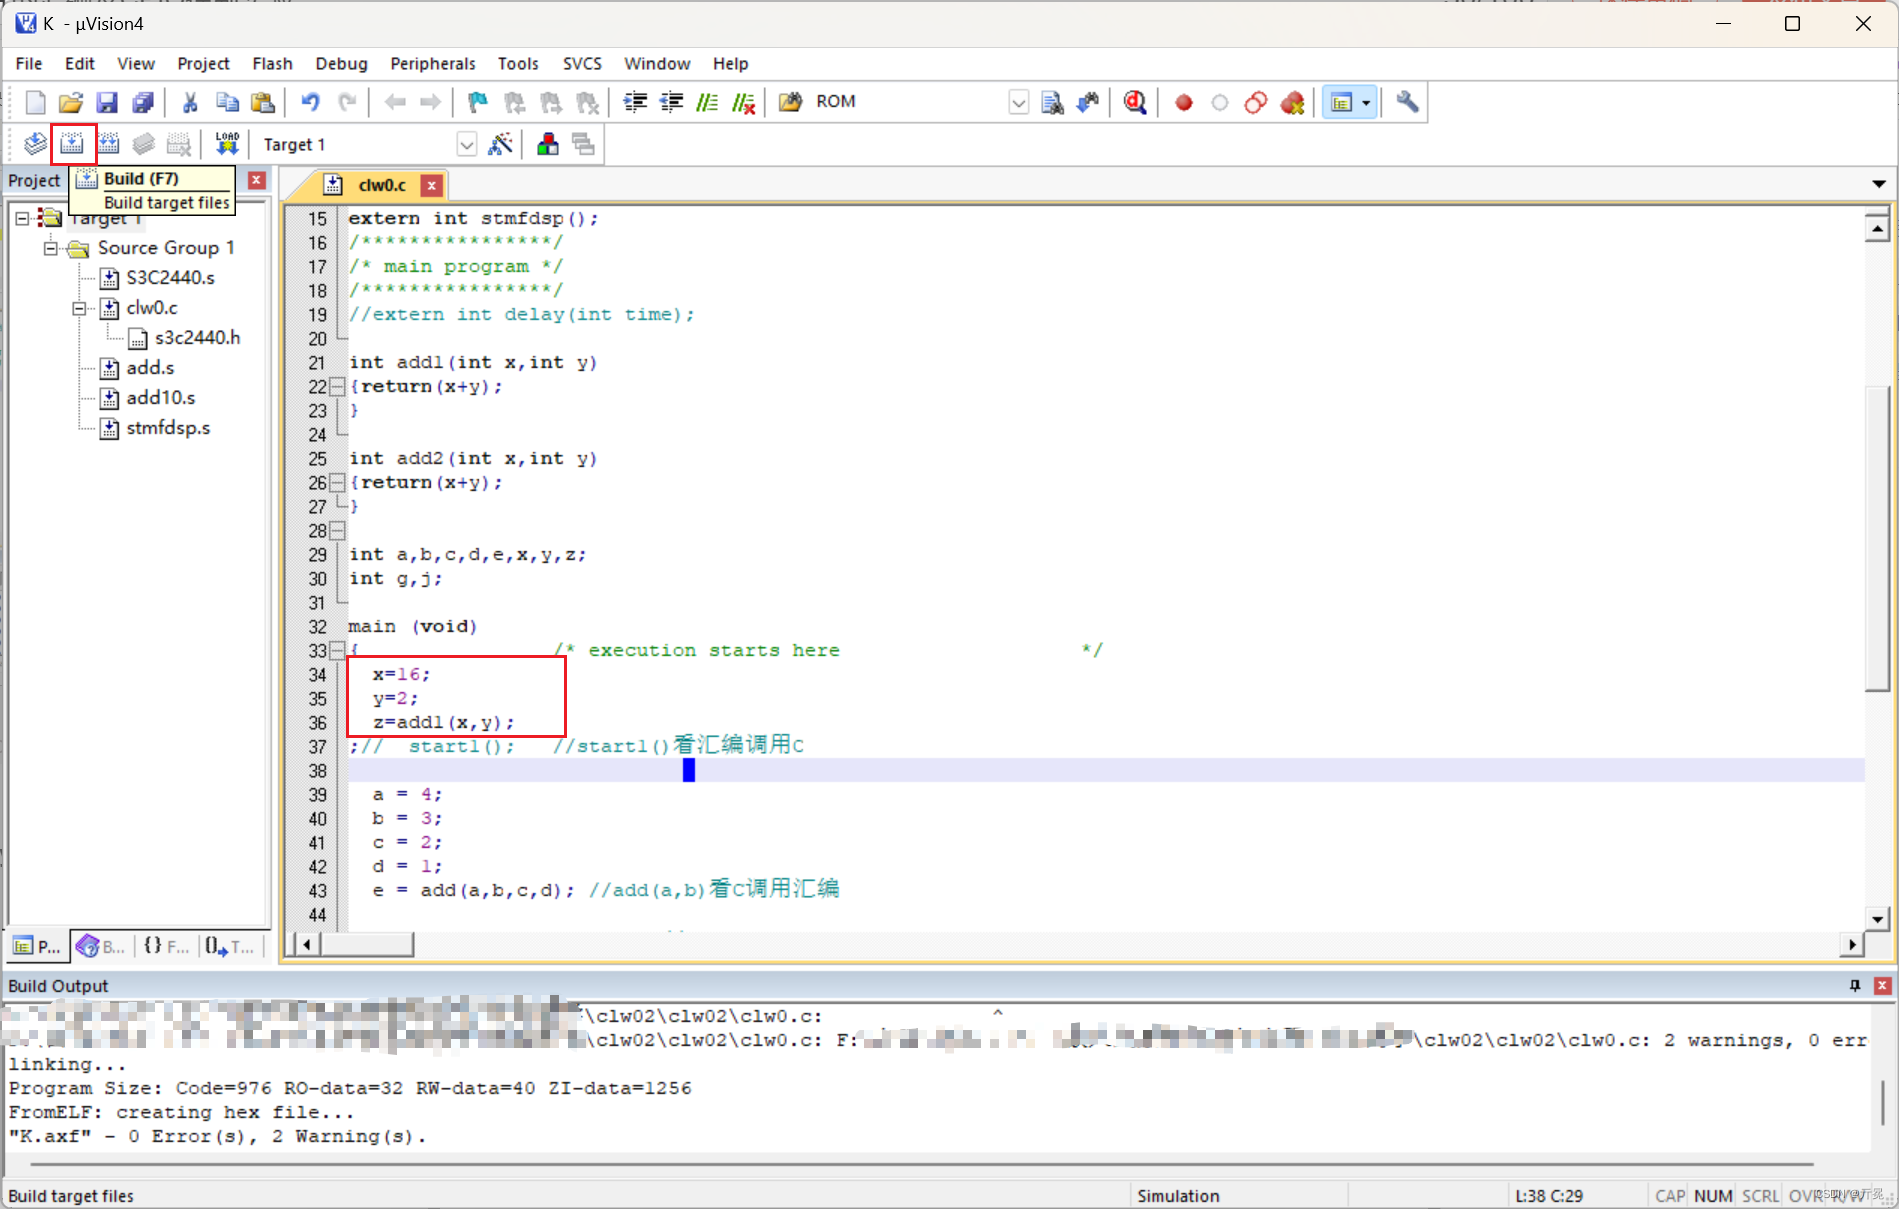This screenshot has height=1209, width=1899.
Task: Open Target Options magic wand icon
Action: coord(500,144)
